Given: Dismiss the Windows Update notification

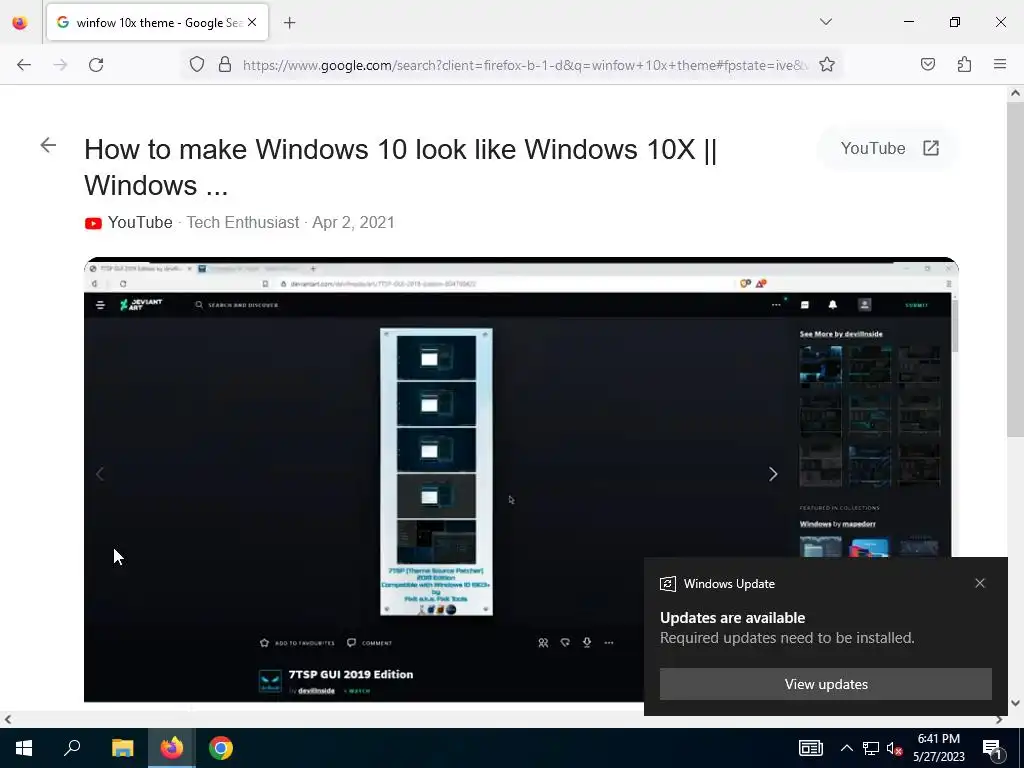Looking at the screenshot, I should tap(980, 583).
